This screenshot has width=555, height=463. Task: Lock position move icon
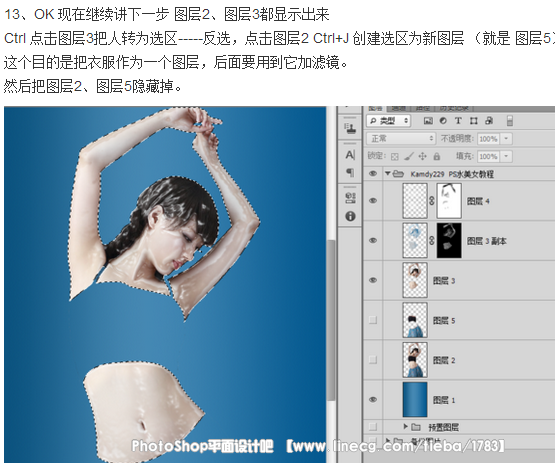[x=423, y=156]
